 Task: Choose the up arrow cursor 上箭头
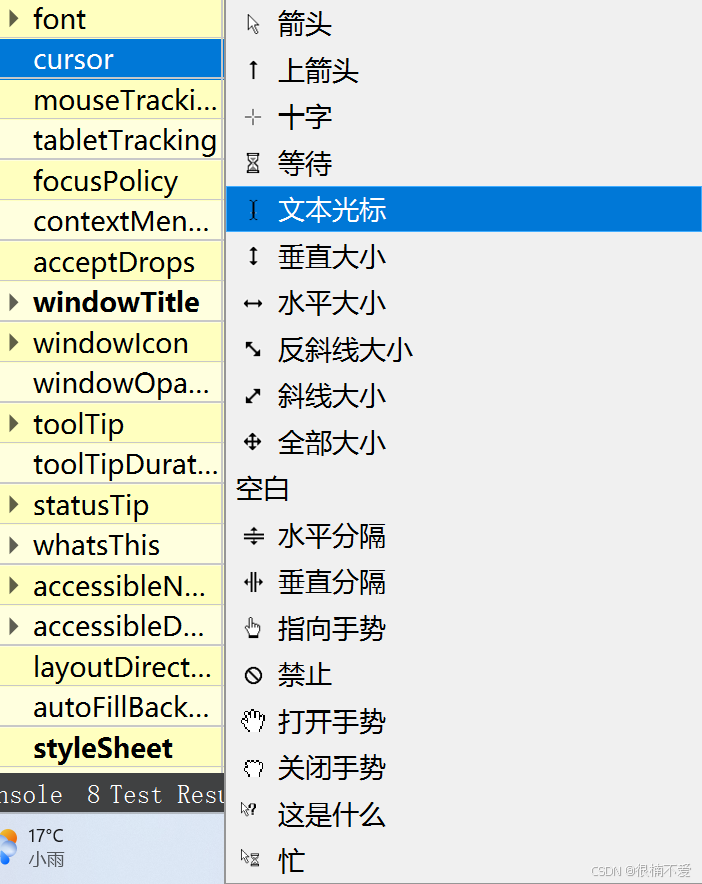coord(253,70)
